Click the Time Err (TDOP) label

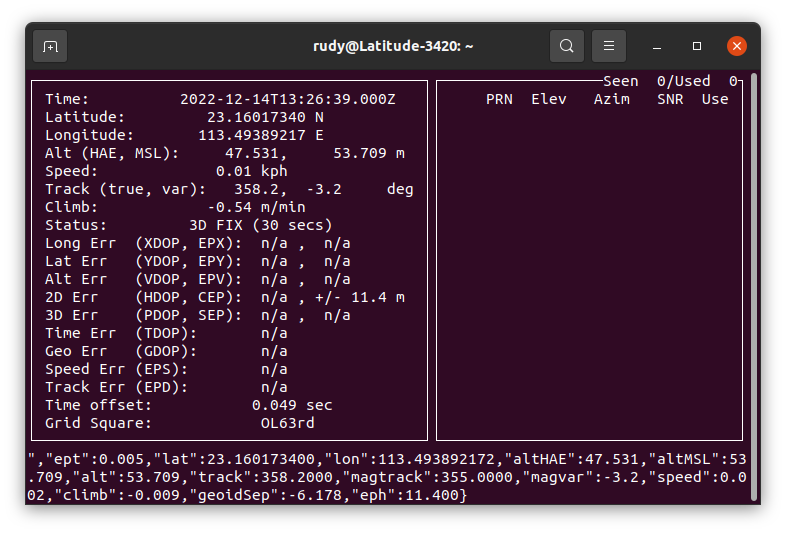[121, 334]
